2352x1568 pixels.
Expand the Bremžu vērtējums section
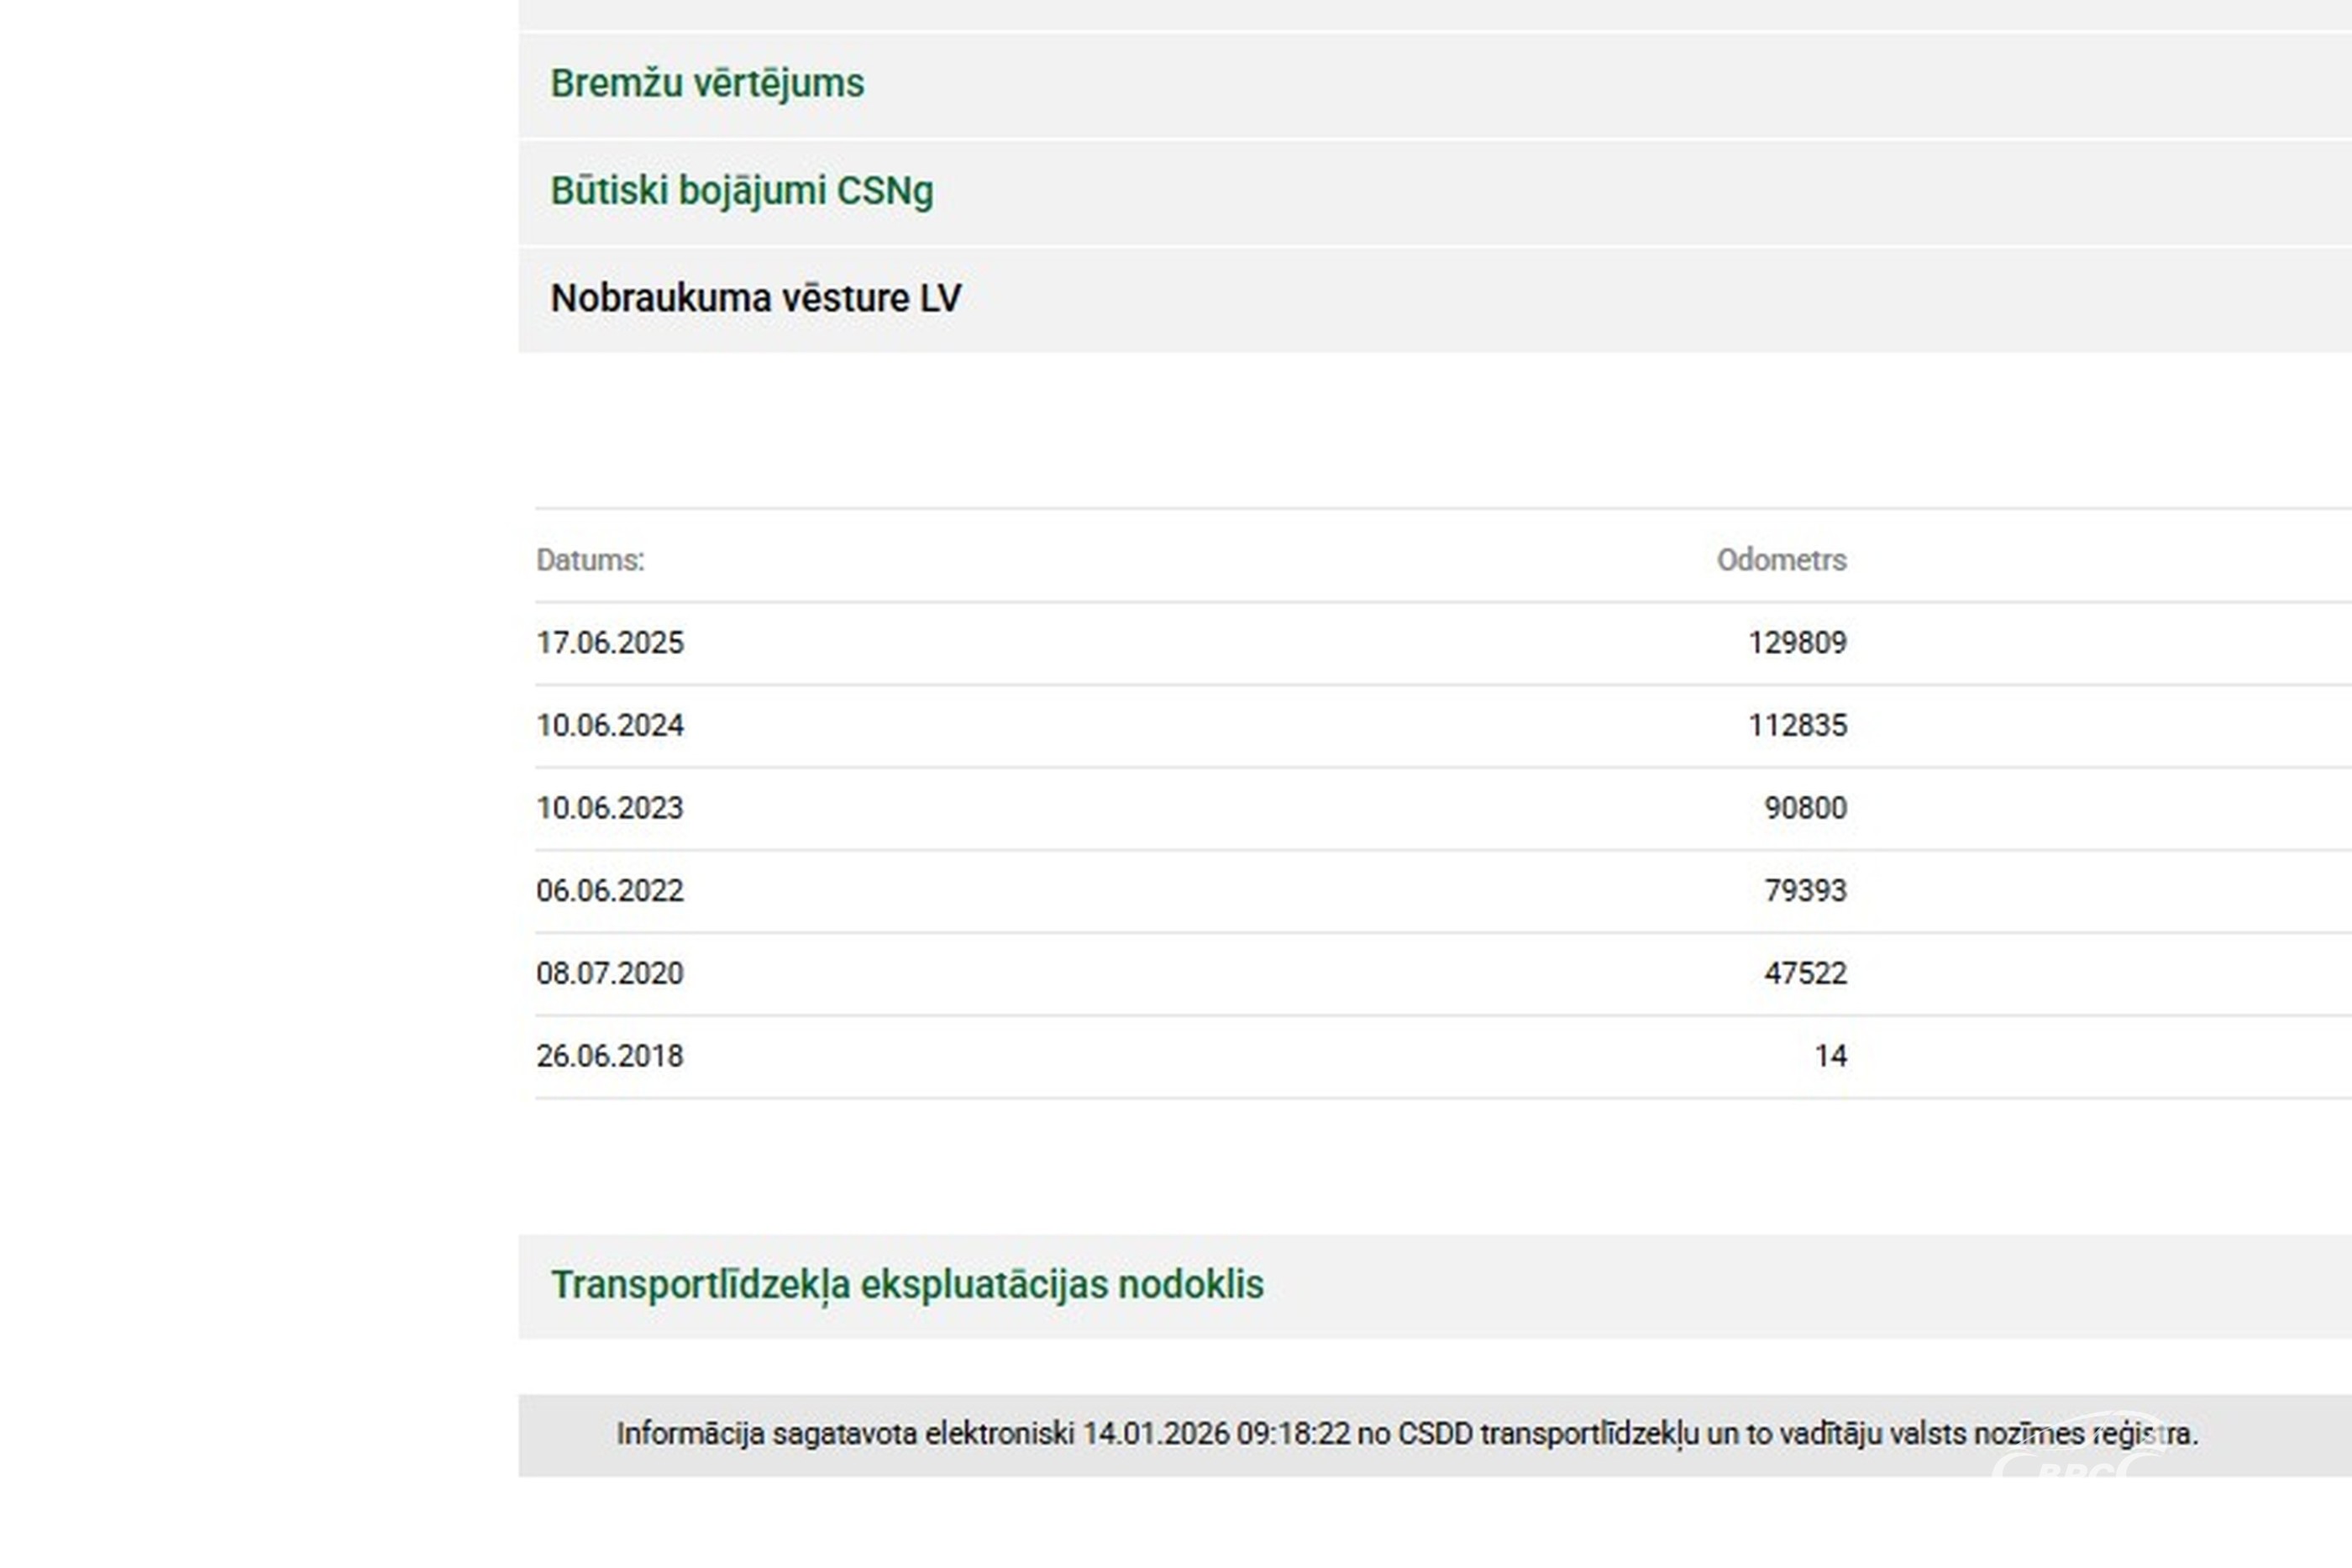707,84
